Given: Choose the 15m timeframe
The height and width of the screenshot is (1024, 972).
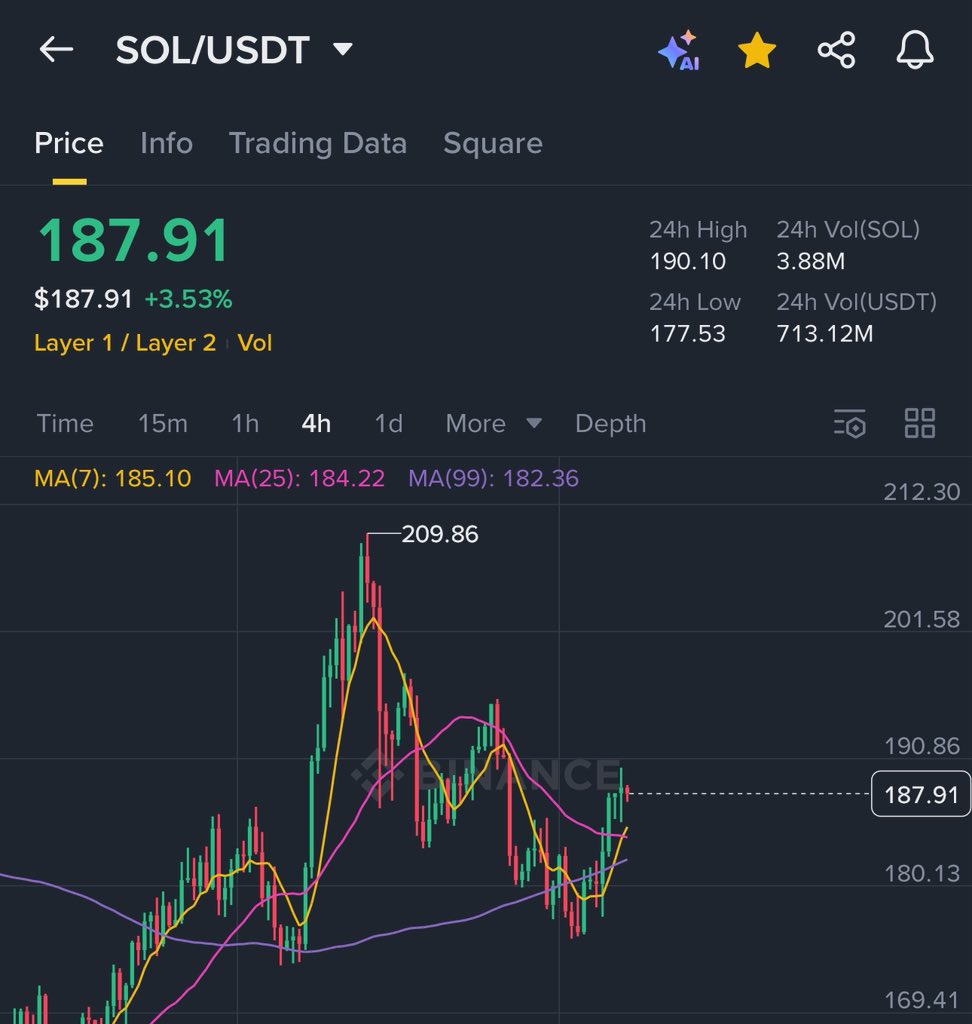Looking at the screenshot, I should (x=163, y=424).
